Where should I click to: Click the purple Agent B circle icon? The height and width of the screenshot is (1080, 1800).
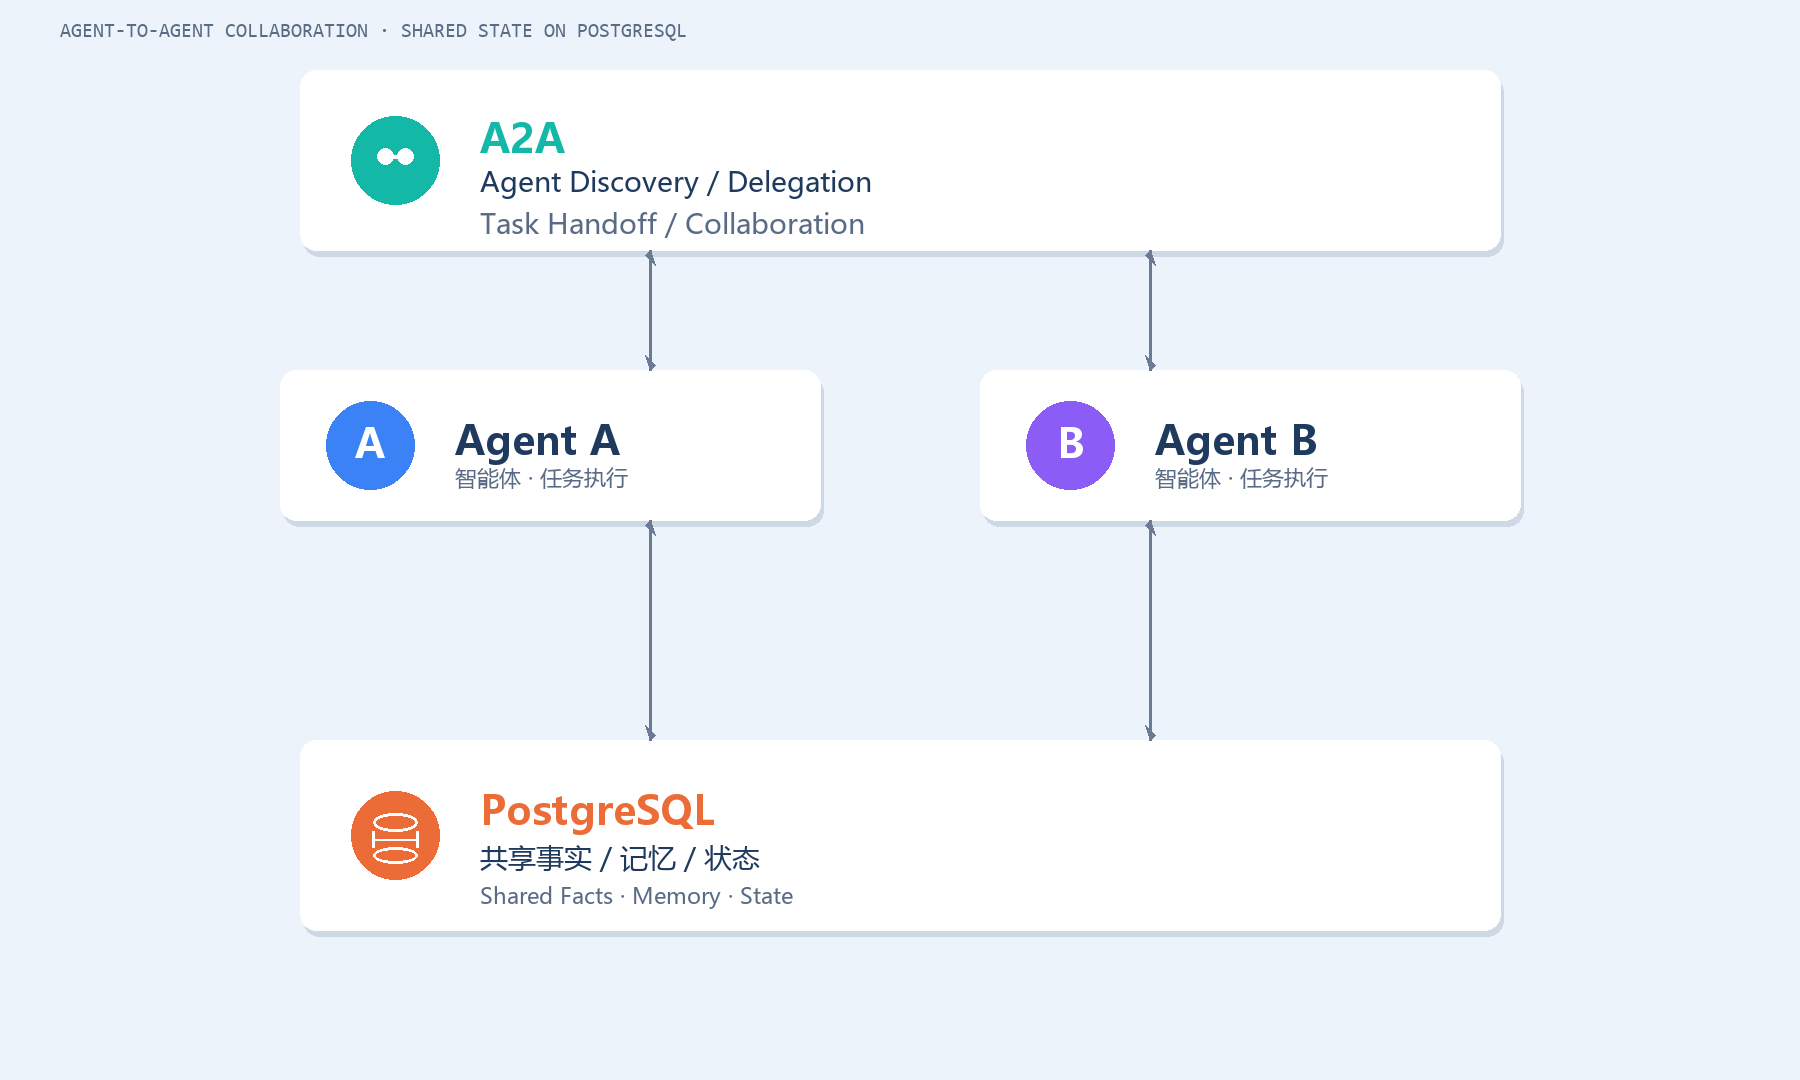tap(1070, 445)
